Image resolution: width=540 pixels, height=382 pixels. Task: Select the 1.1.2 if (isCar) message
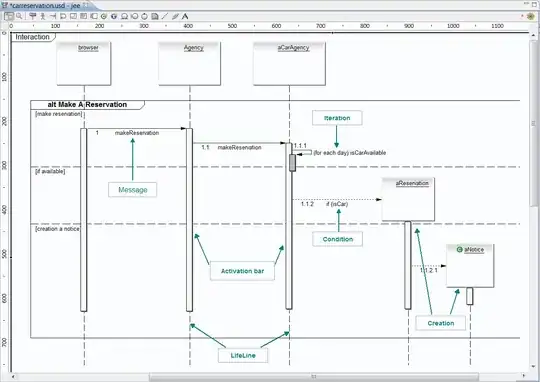324,204
